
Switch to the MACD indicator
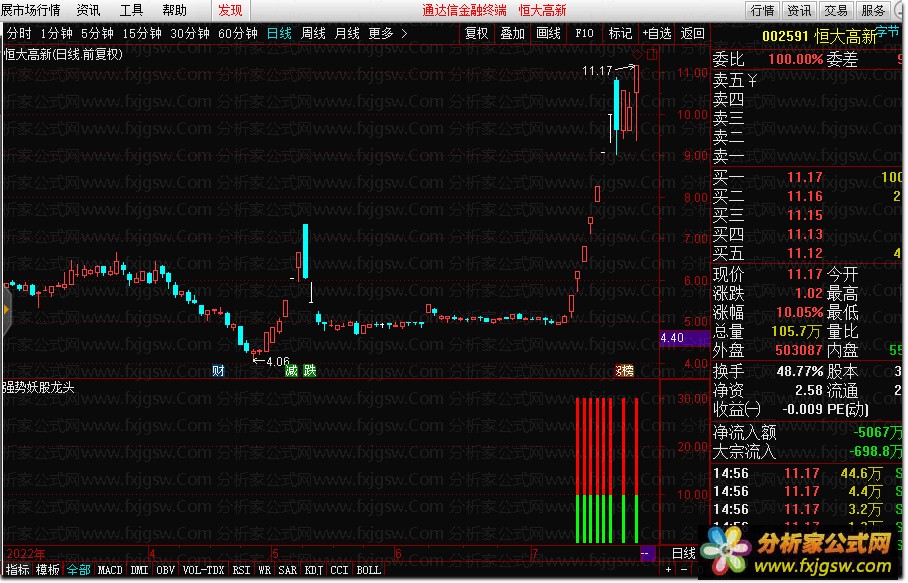tap(110, 570)
